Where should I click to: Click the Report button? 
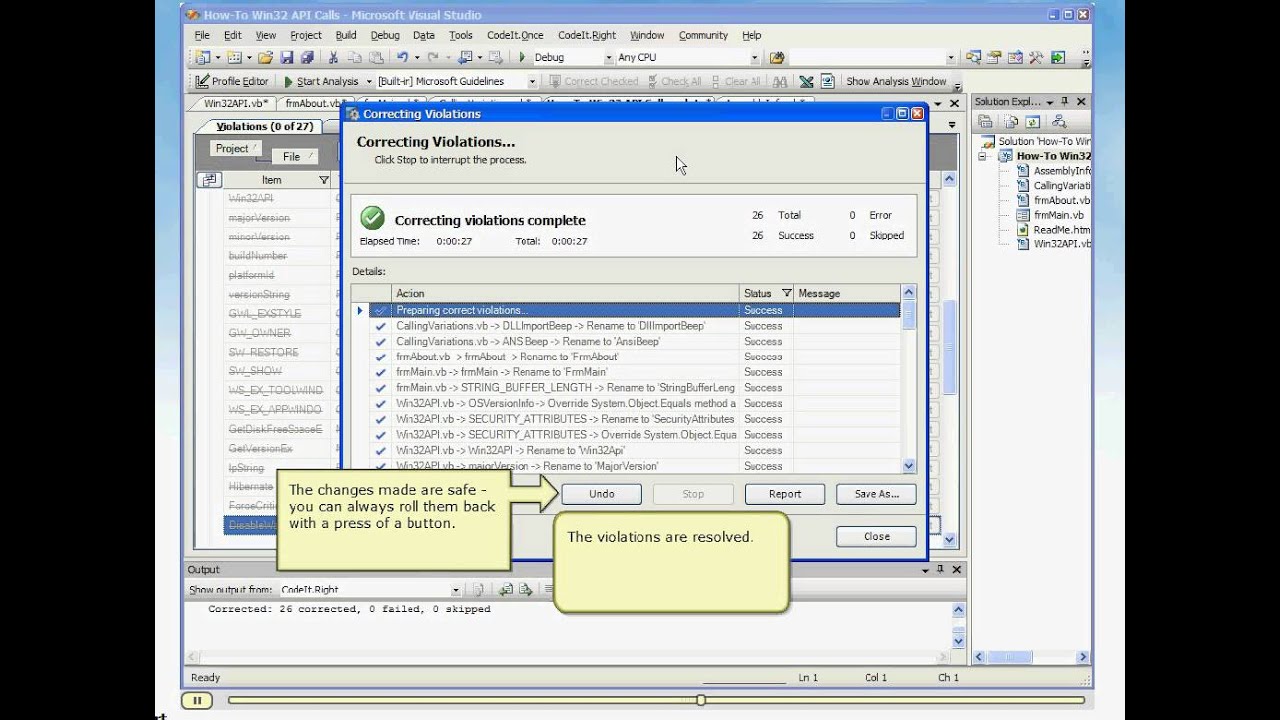point(785,494)
